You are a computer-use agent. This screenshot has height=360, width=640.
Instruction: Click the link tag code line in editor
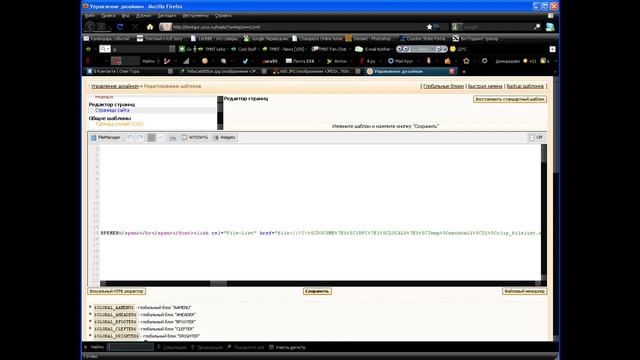coord(320,233)
